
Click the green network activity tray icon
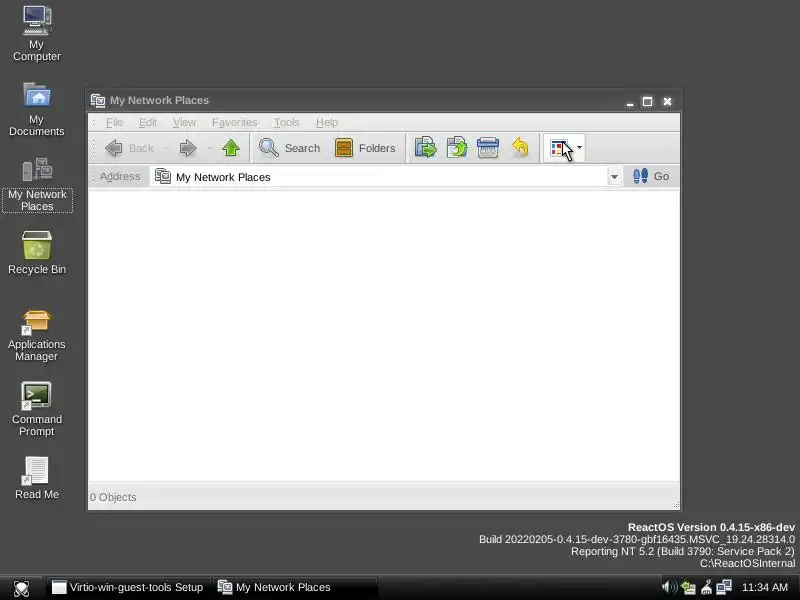688,588
